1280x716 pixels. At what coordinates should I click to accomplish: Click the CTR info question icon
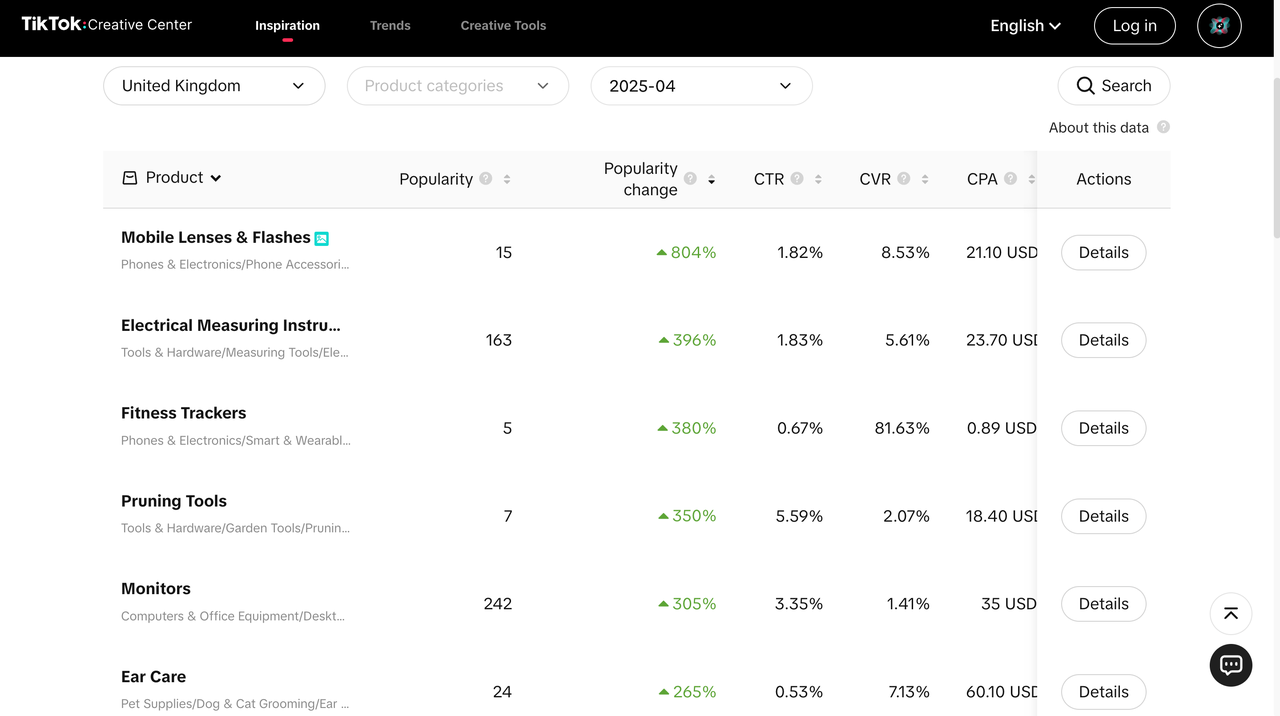(x=797, y=179)
